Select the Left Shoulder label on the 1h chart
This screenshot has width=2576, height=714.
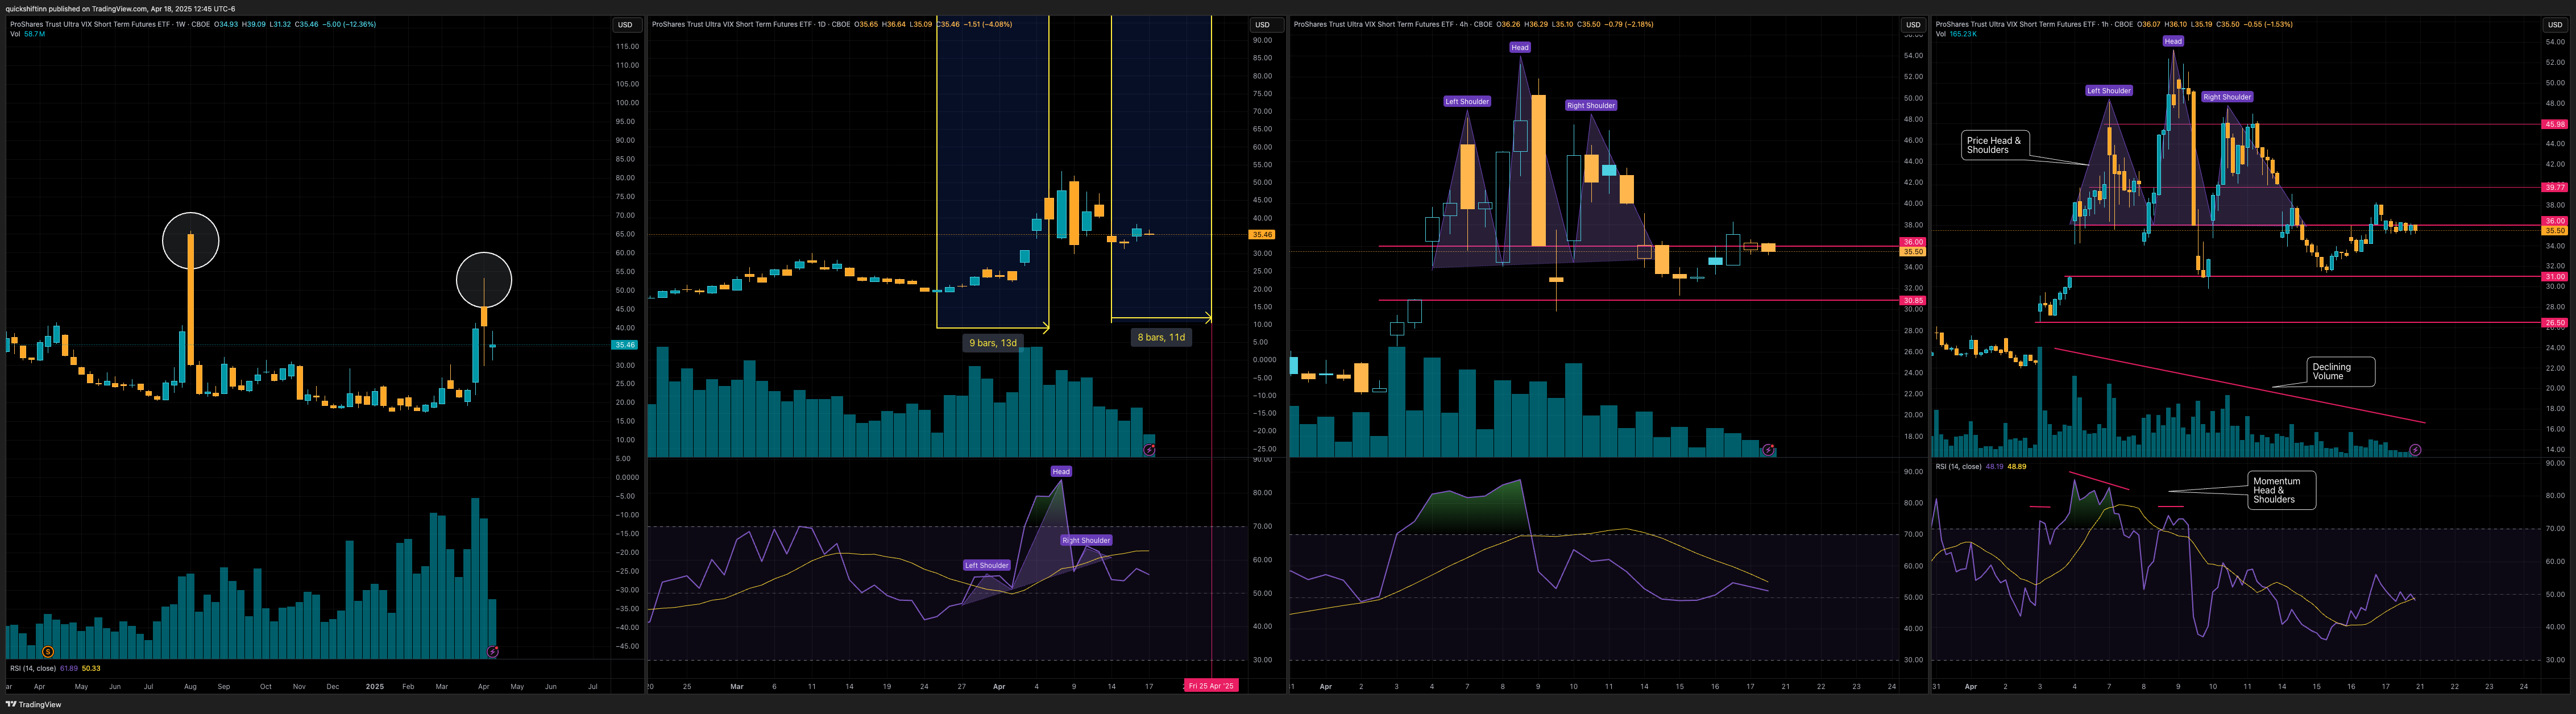pos(2109,90)
